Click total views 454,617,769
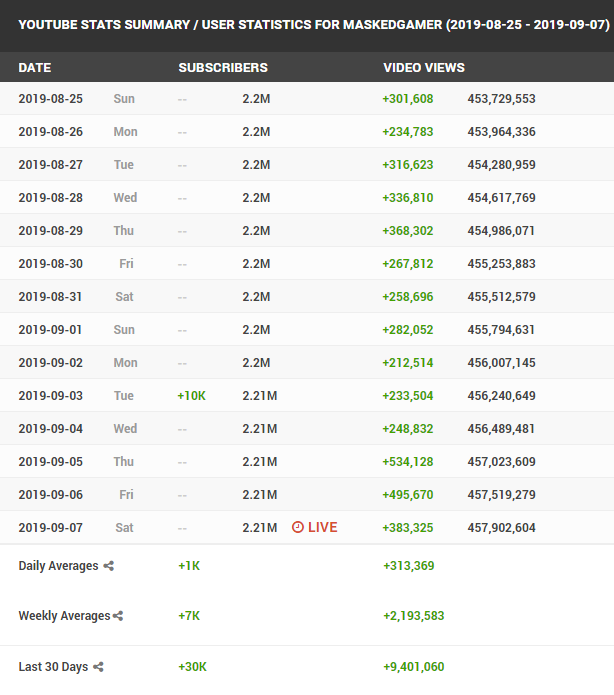614x695 pixels. point(501,198)
